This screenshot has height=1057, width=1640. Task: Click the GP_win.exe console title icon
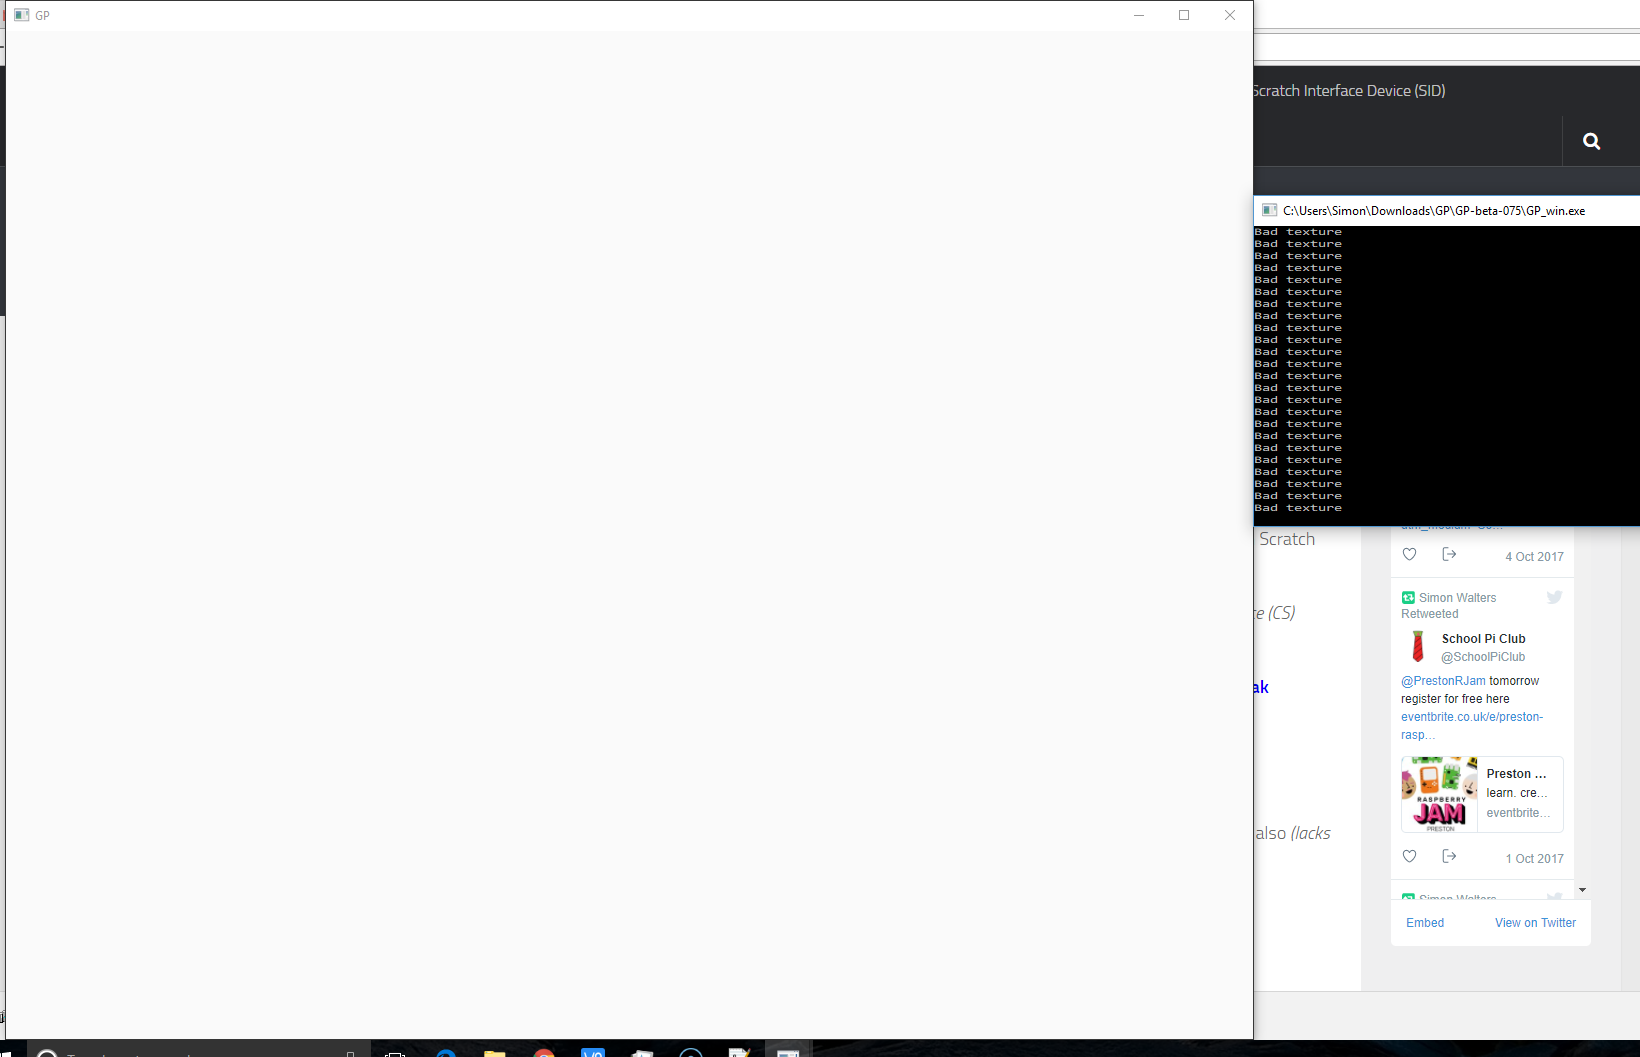[x=1269, y=210]
